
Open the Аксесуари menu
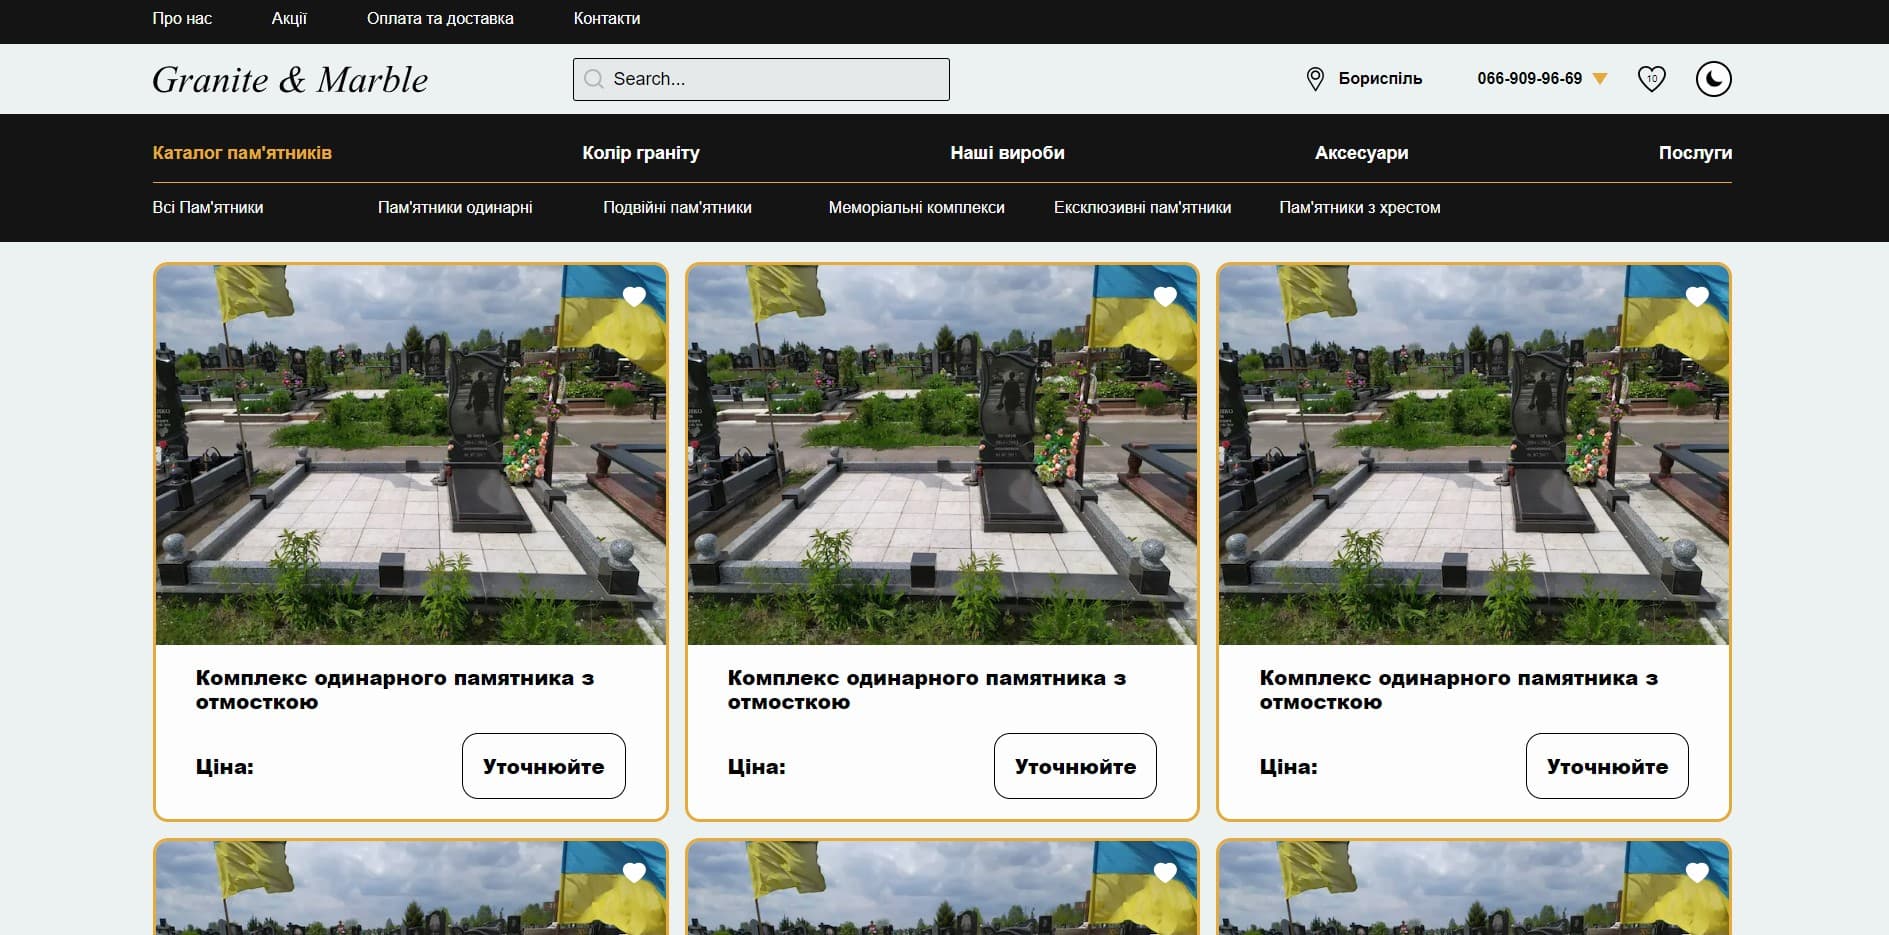pyautogui.click(x=1361, y=153)
